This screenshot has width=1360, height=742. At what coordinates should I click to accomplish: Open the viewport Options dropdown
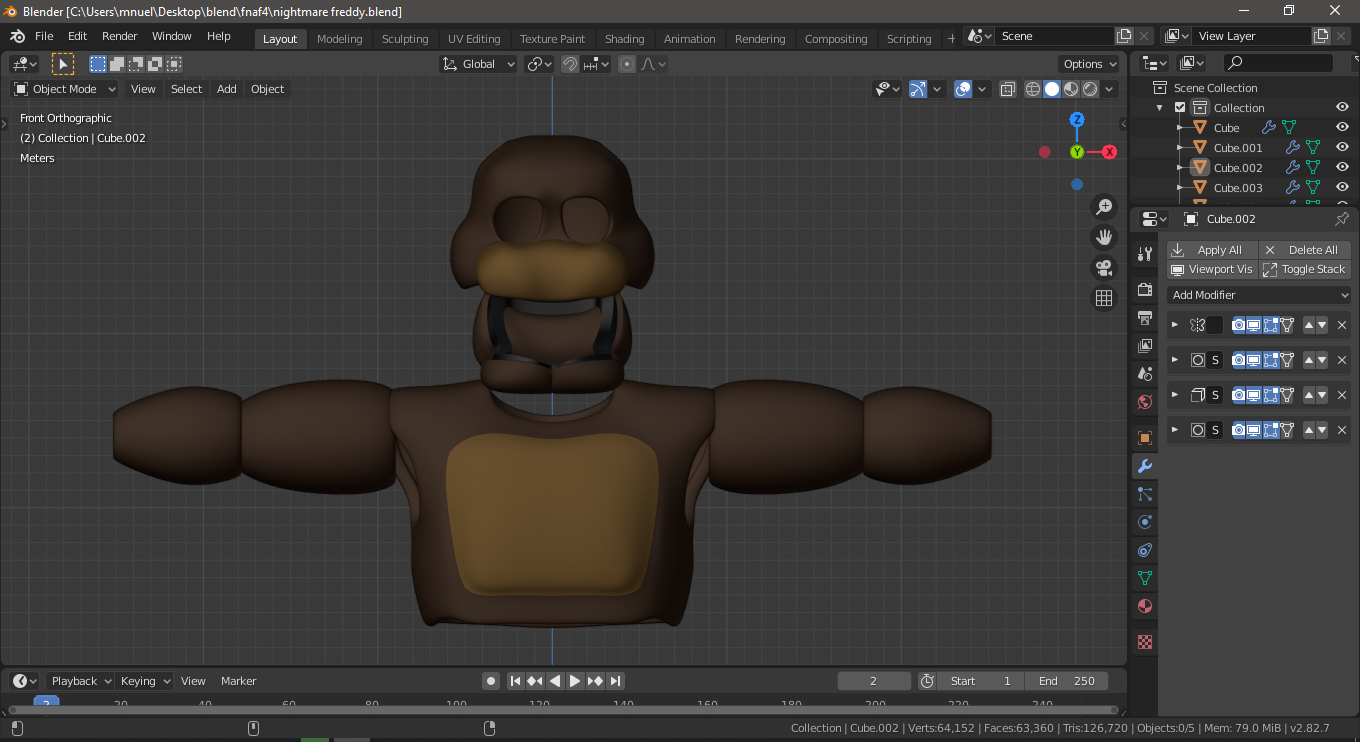pyautogui.click(x=1089, y=64)
